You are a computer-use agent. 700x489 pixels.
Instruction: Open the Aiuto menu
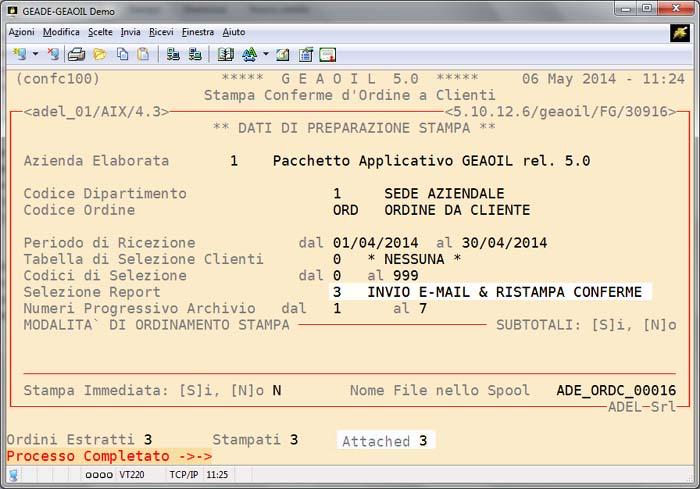(234, 32)
